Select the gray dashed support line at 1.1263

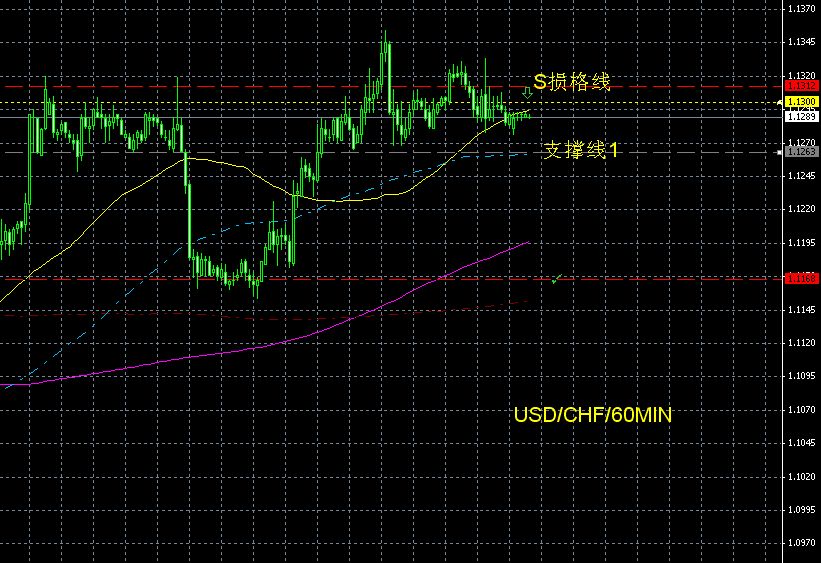pos(393,152)
